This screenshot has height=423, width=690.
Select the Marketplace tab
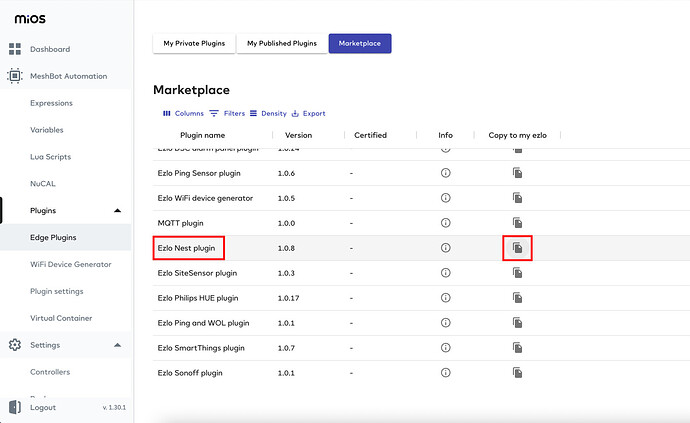pyautogui.click(x=360, y=43)
